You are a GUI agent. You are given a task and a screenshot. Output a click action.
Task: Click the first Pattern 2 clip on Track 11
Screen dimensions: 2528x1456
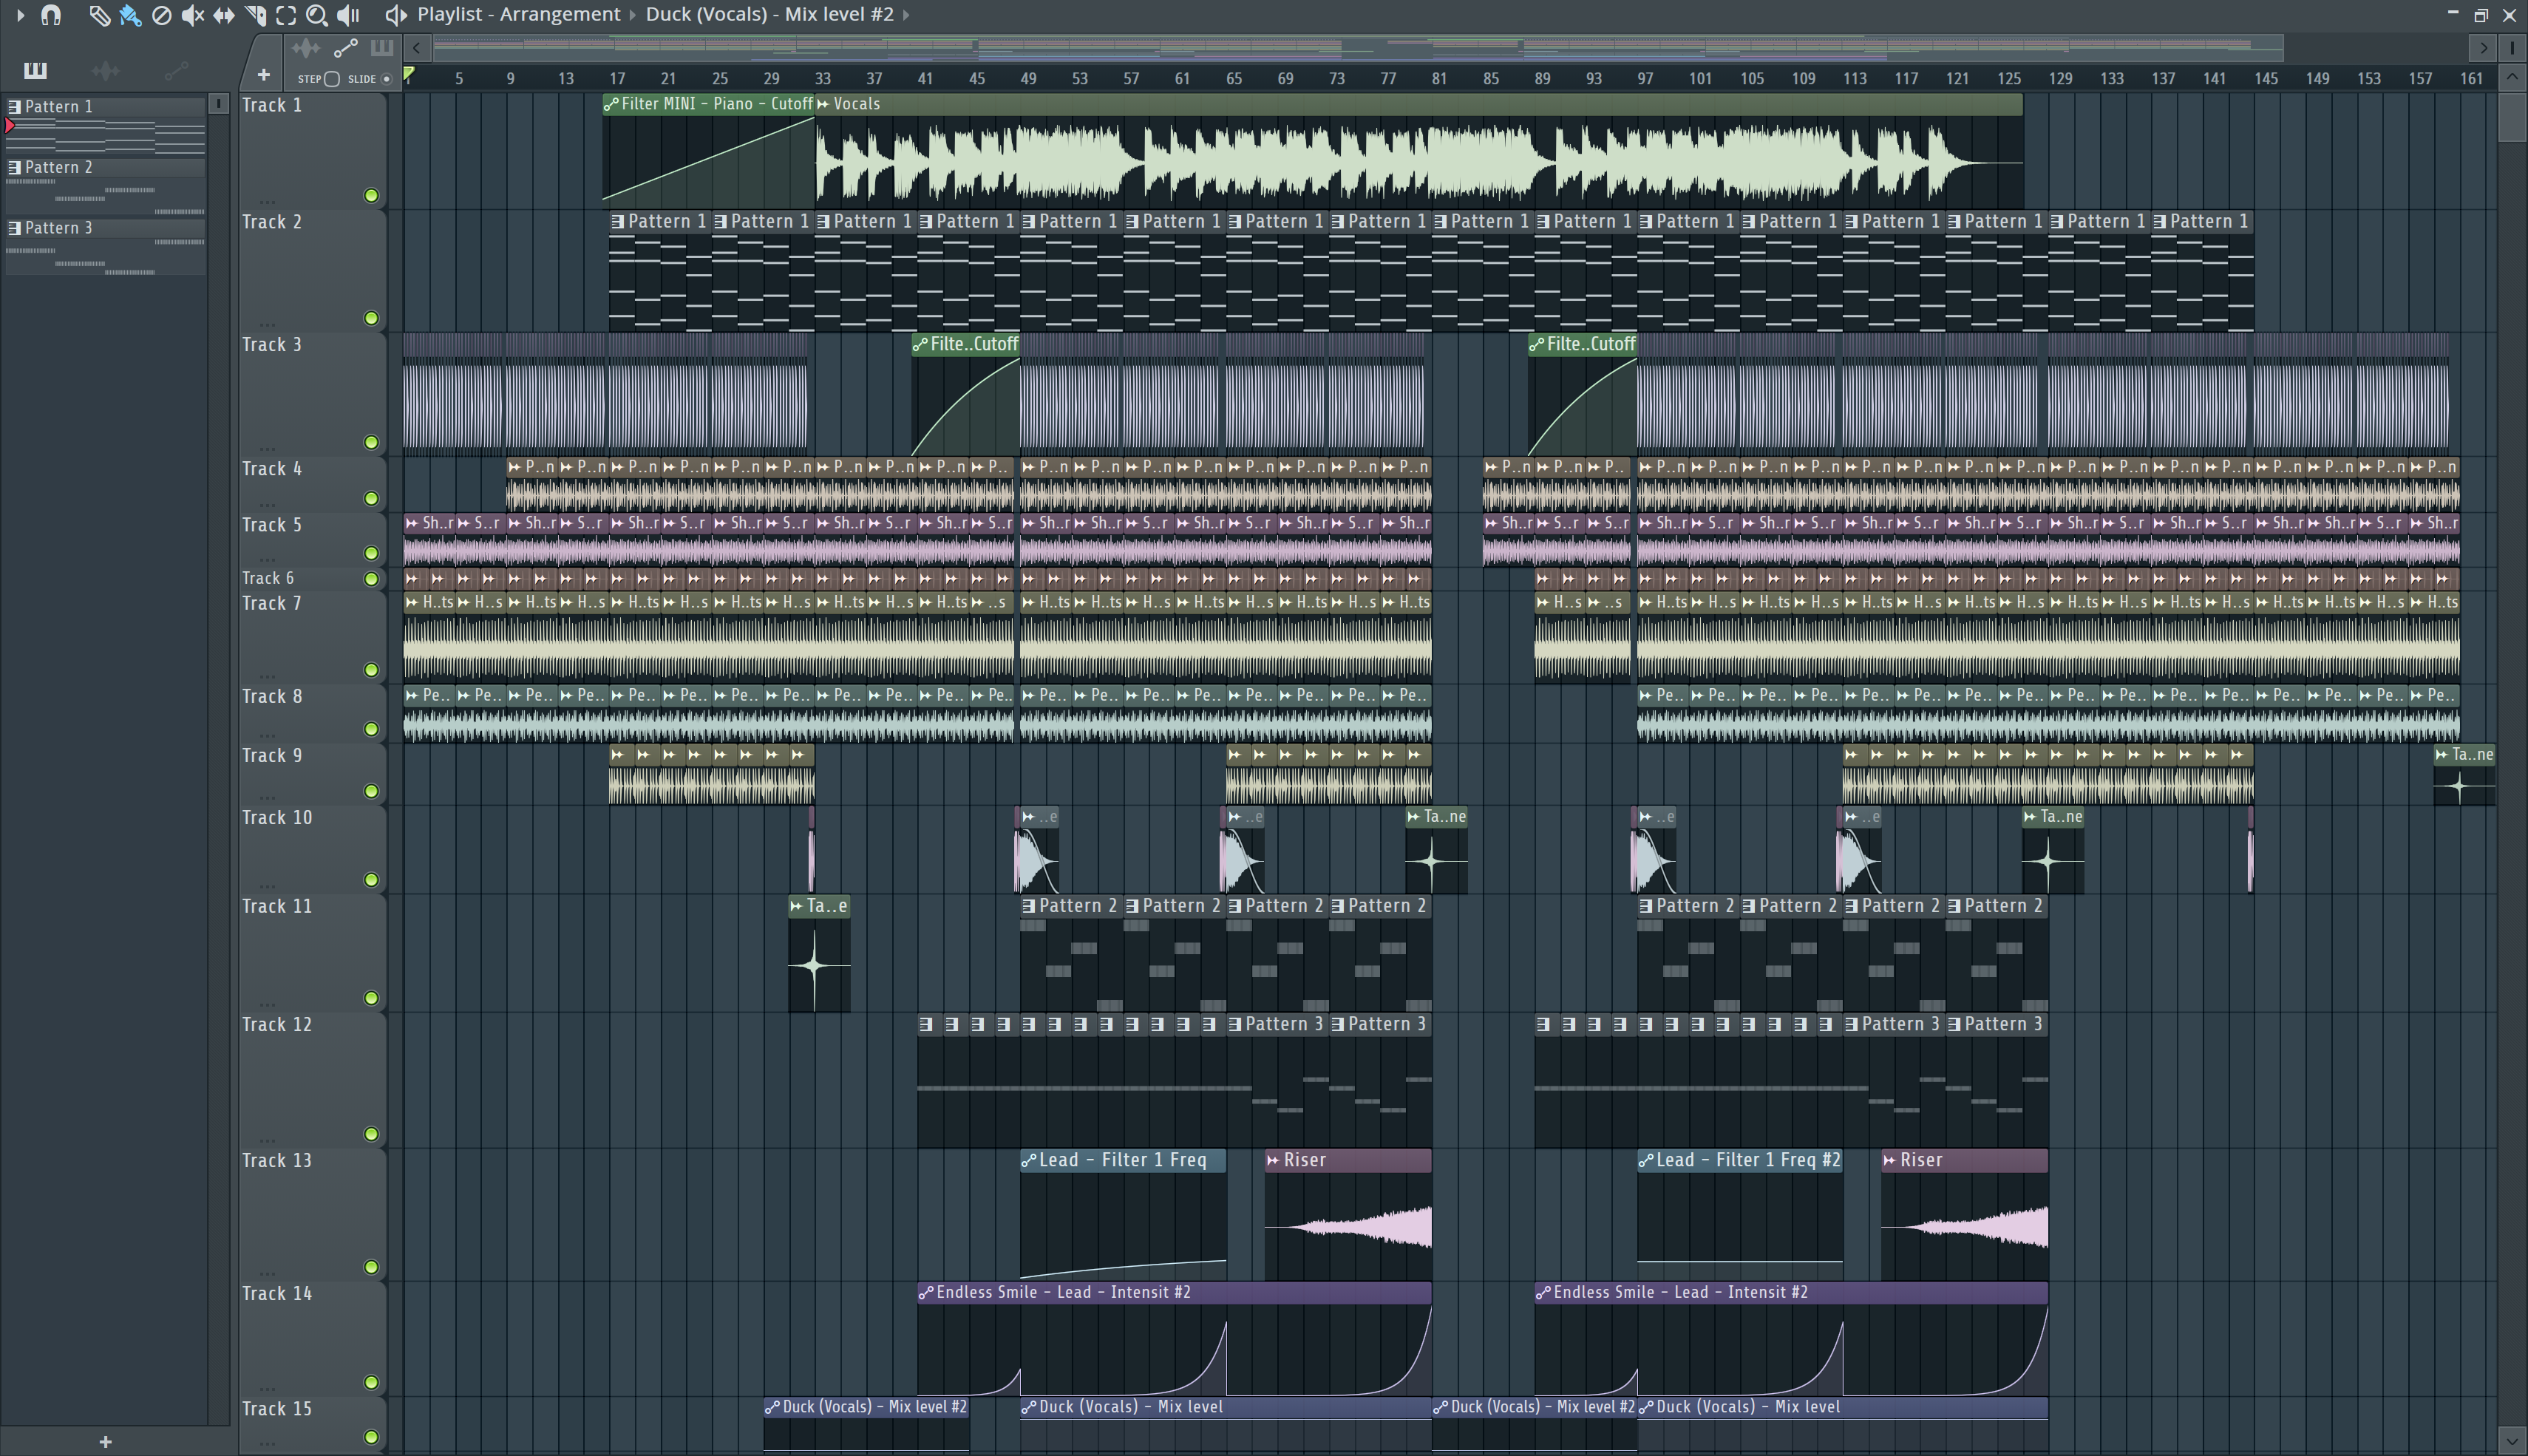tap(1071, 953)
